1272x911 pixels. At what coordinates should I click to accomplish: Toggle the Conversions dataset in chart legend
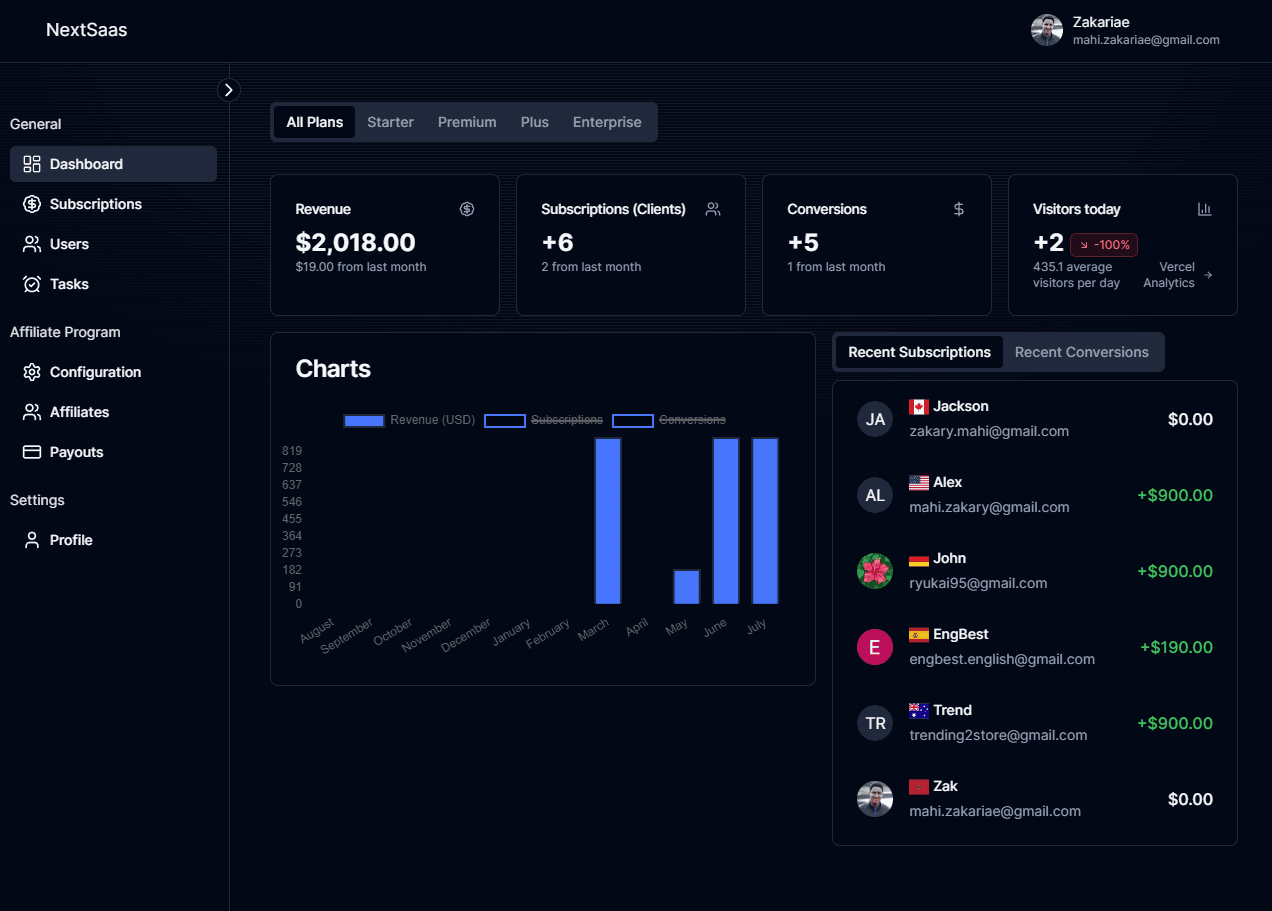670,420
